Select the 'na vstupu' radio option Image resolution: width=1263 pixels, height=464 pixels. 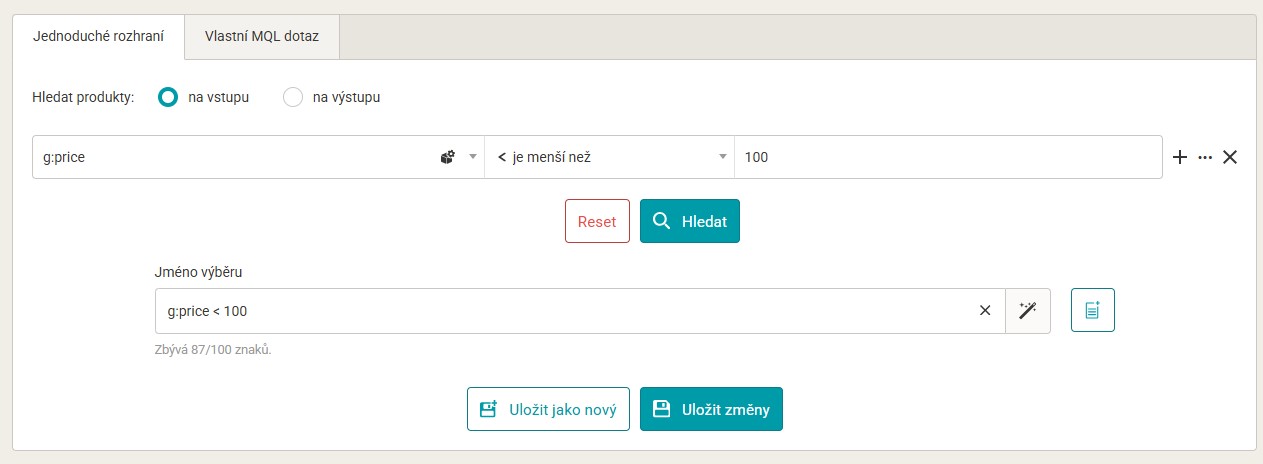click(169, 97)
